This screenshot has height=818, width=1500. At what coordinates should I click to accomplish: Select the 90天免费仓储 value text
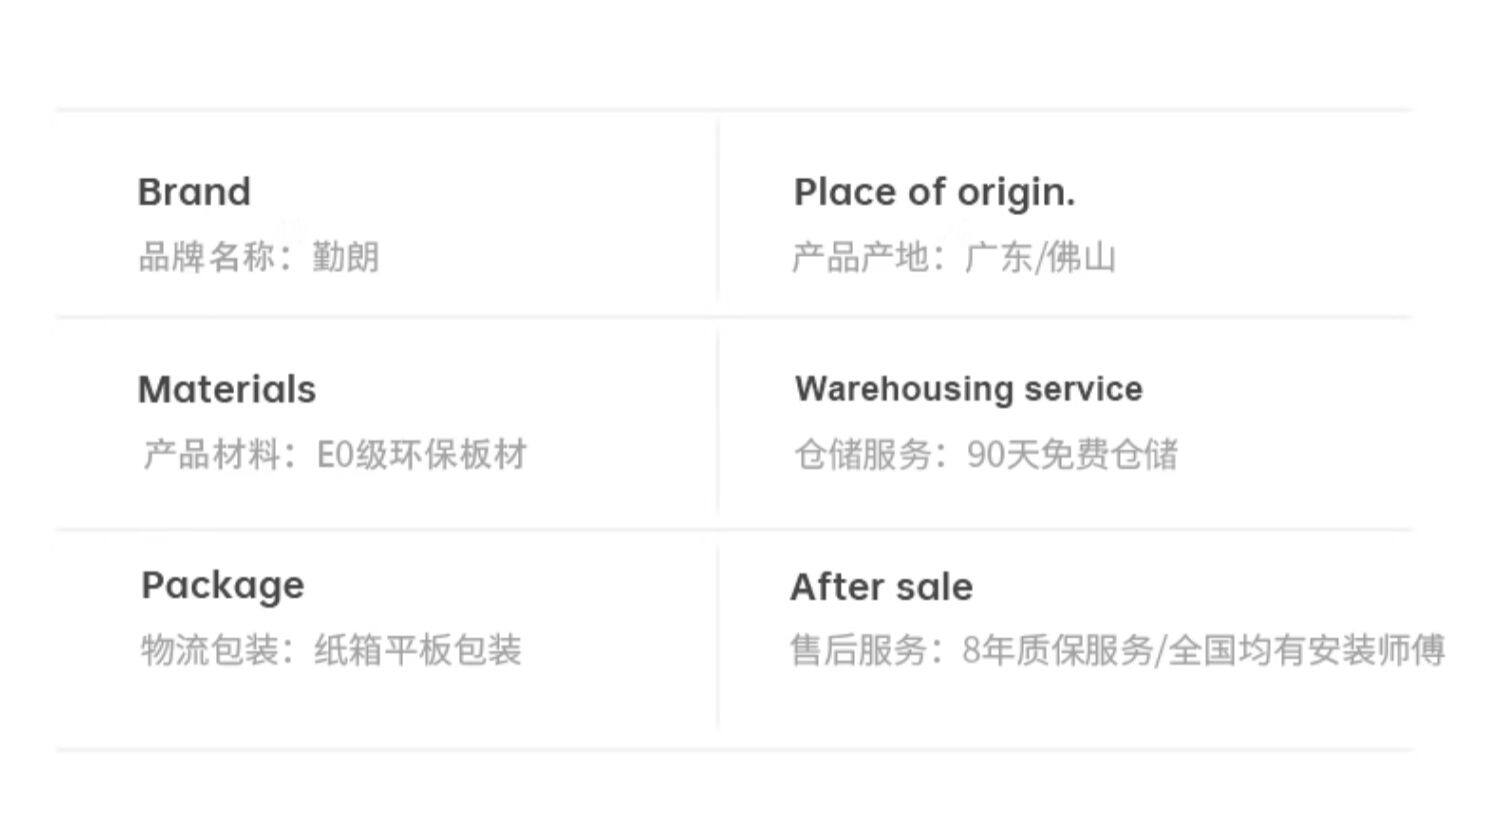(1072, 454)
